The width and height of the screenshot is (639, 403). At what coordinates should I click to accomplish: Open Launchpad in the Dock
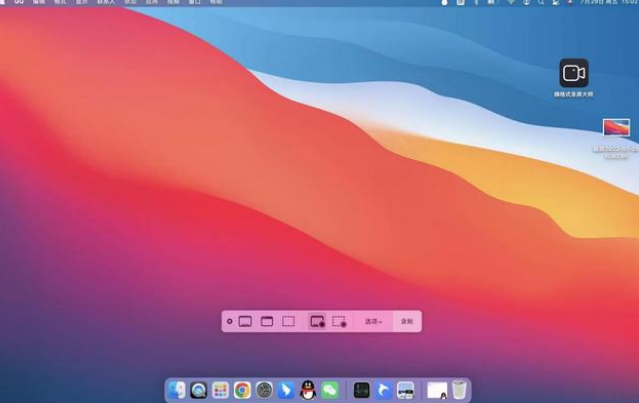click(x=220, y=390)
